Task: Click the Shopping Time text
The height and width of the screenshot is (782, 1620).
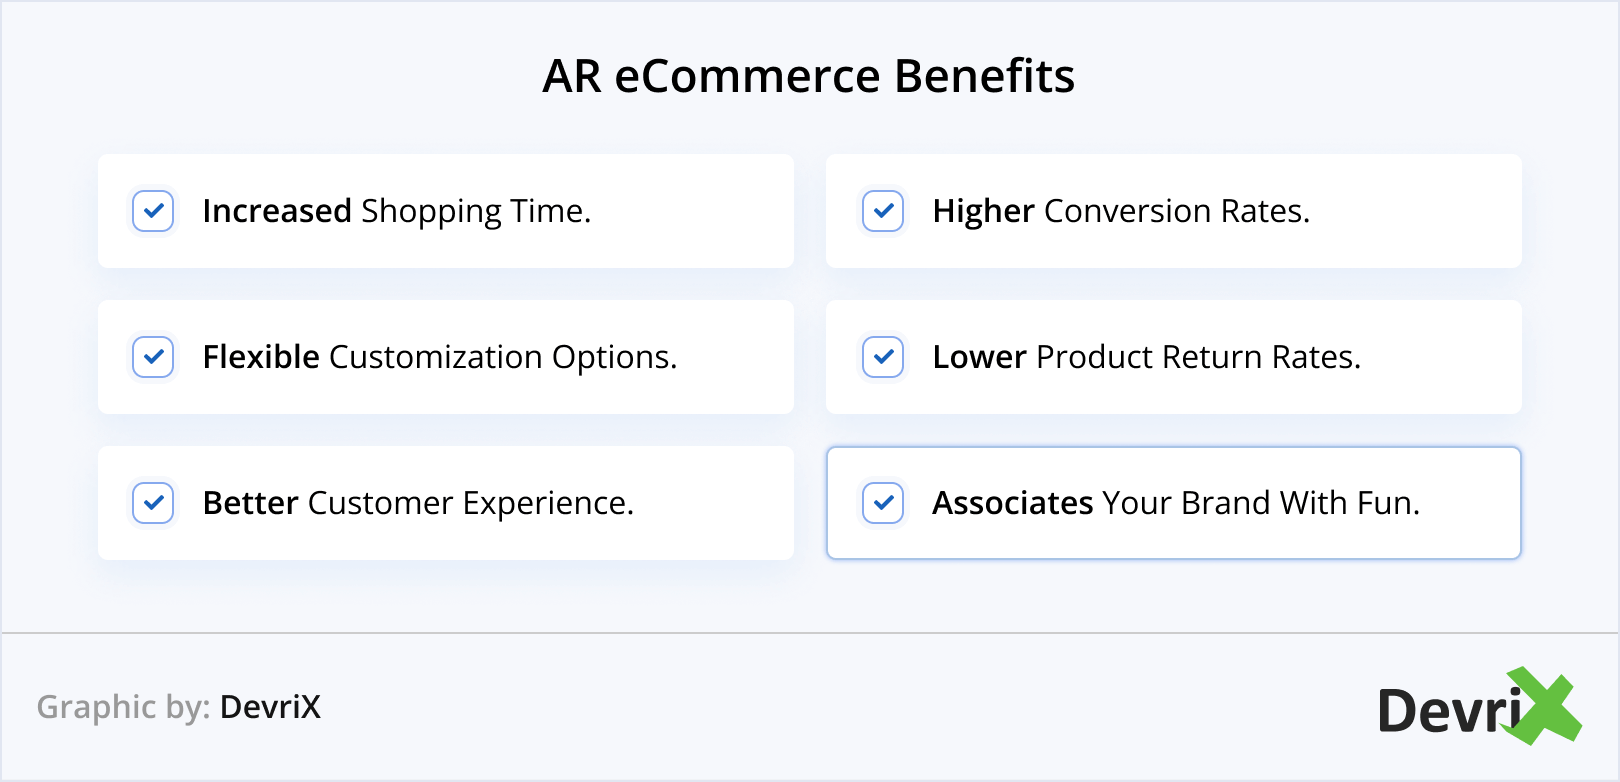Action: tap(476, 211)
